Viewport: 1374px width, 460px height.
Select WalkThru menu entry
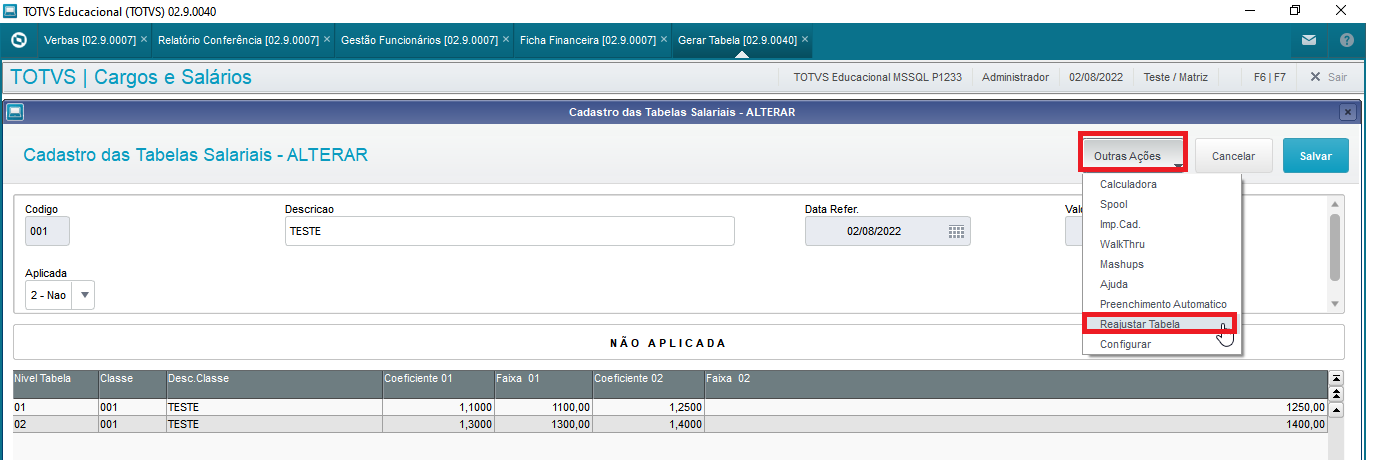click(x=1122, y=244)
